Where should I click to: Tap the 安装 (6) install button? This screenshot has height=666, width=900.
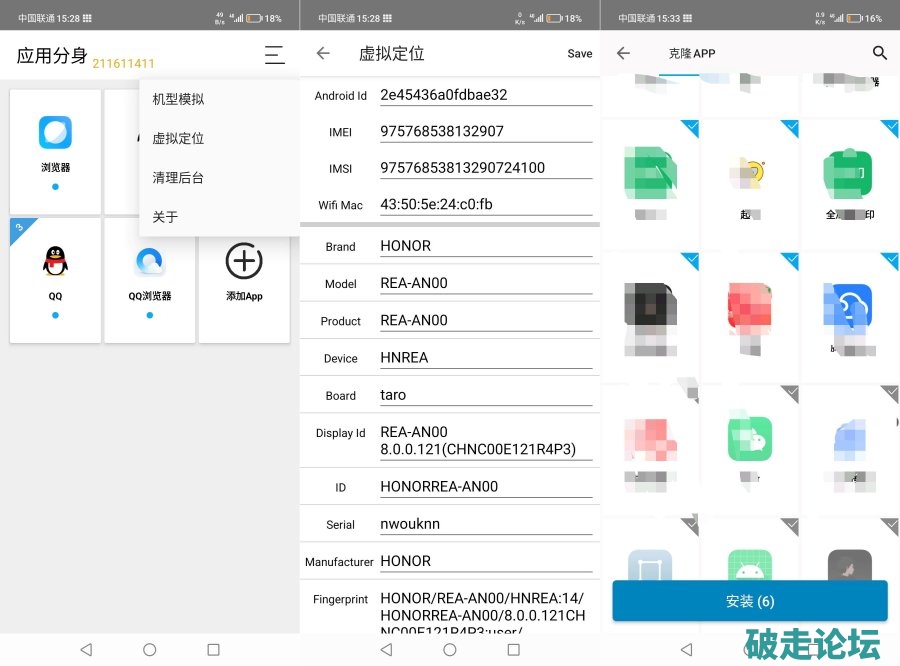click(749, 601)
